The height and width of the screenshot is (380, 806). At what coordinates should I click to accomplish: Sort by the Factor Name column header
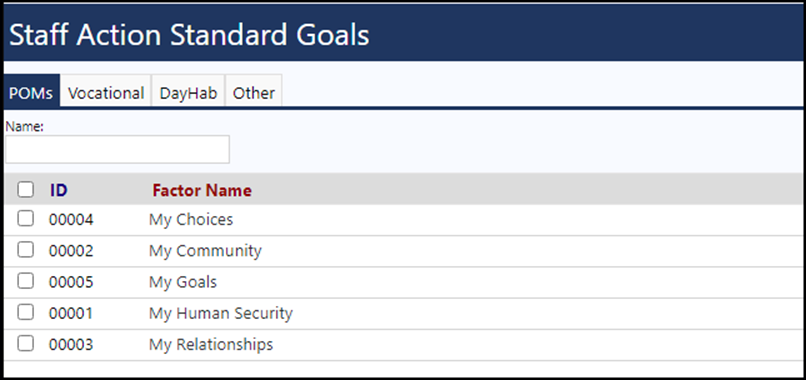pos(202,190)
